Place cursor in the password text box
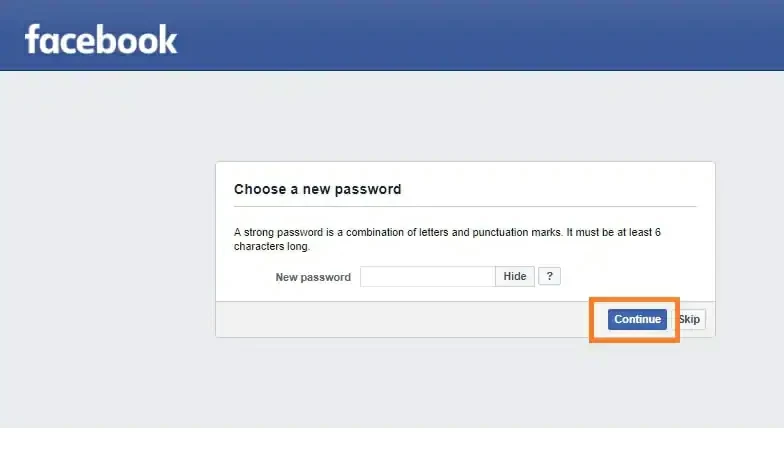The width and height of the screenshot is (784, 469). coord(428,276)
